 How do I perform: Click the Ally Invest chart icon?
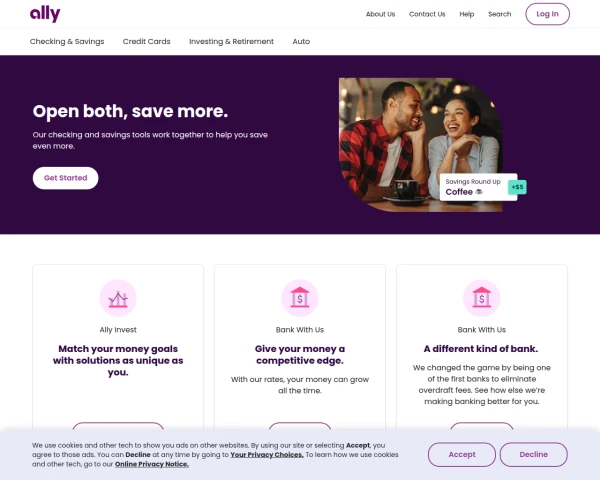tap(118, 298)
